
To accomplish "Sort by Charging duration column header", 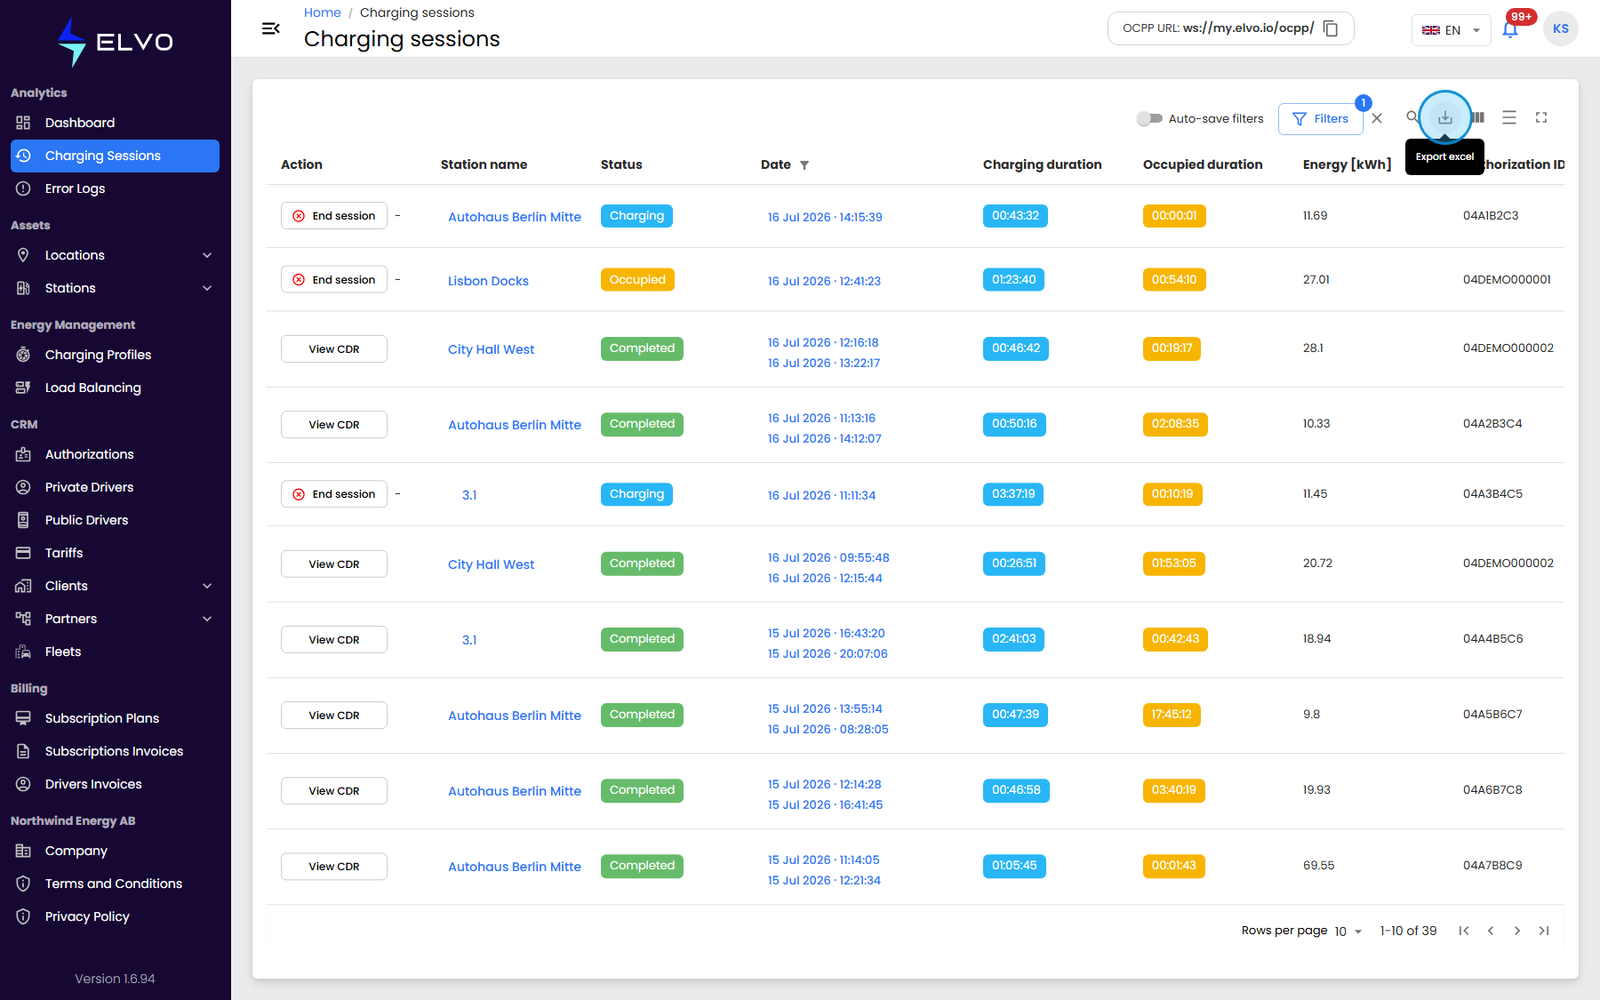I will pyautogui.click(x=1042, y=165).
